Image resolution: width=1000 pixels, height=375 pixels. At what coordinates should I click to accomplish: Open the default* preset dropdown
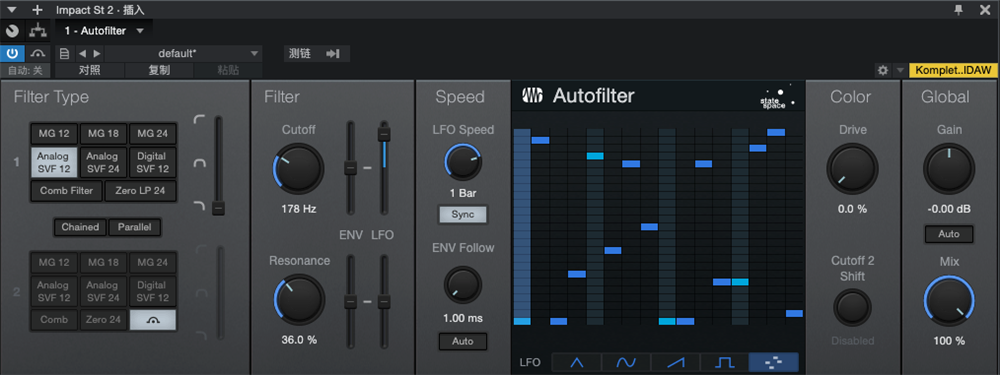click(184, 54)
